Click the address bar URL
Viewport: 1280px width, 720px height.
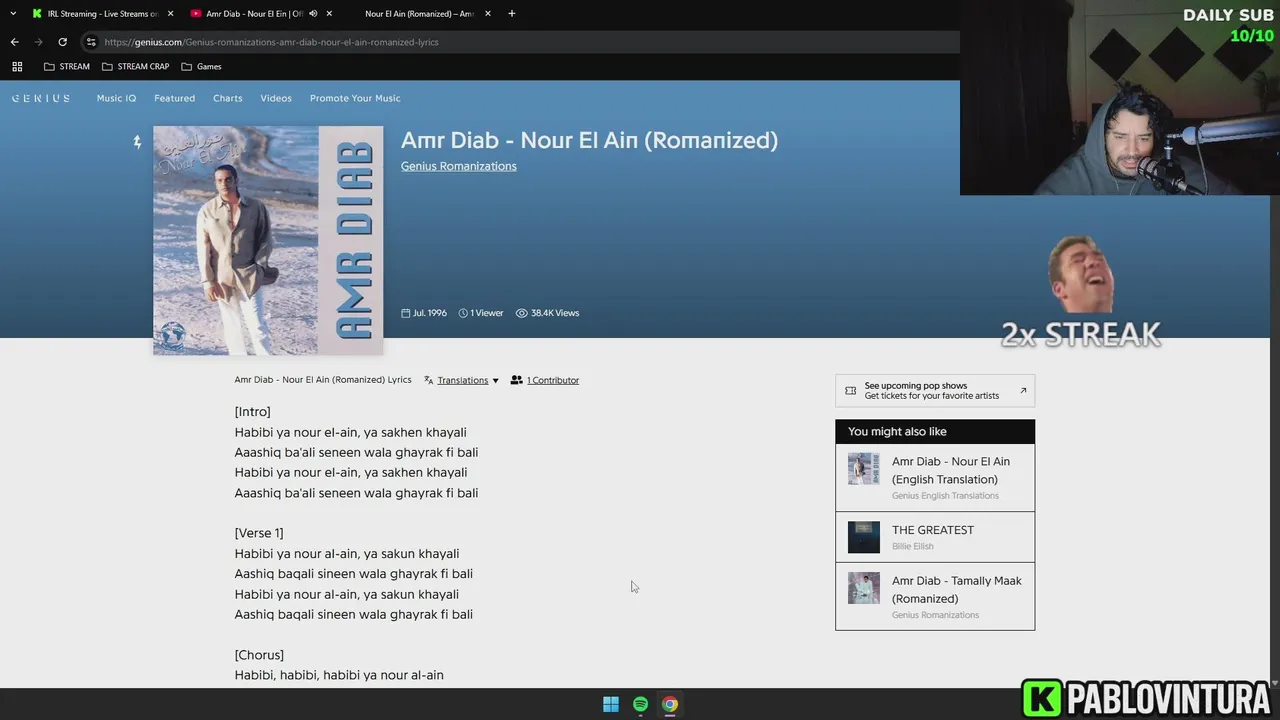click(271, 42)
